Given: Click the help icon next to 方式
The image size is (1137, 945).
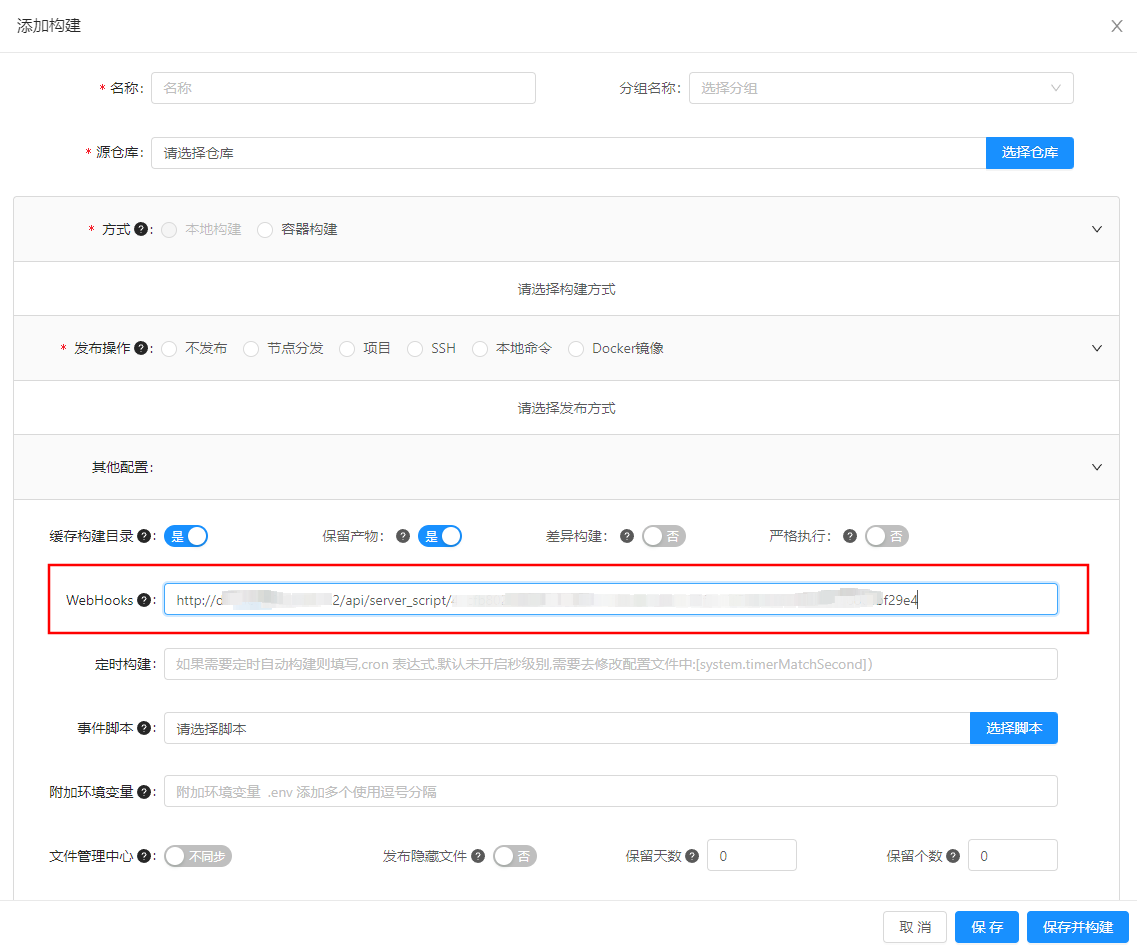Looking at the screenshot, I should [x=141, y=229].
